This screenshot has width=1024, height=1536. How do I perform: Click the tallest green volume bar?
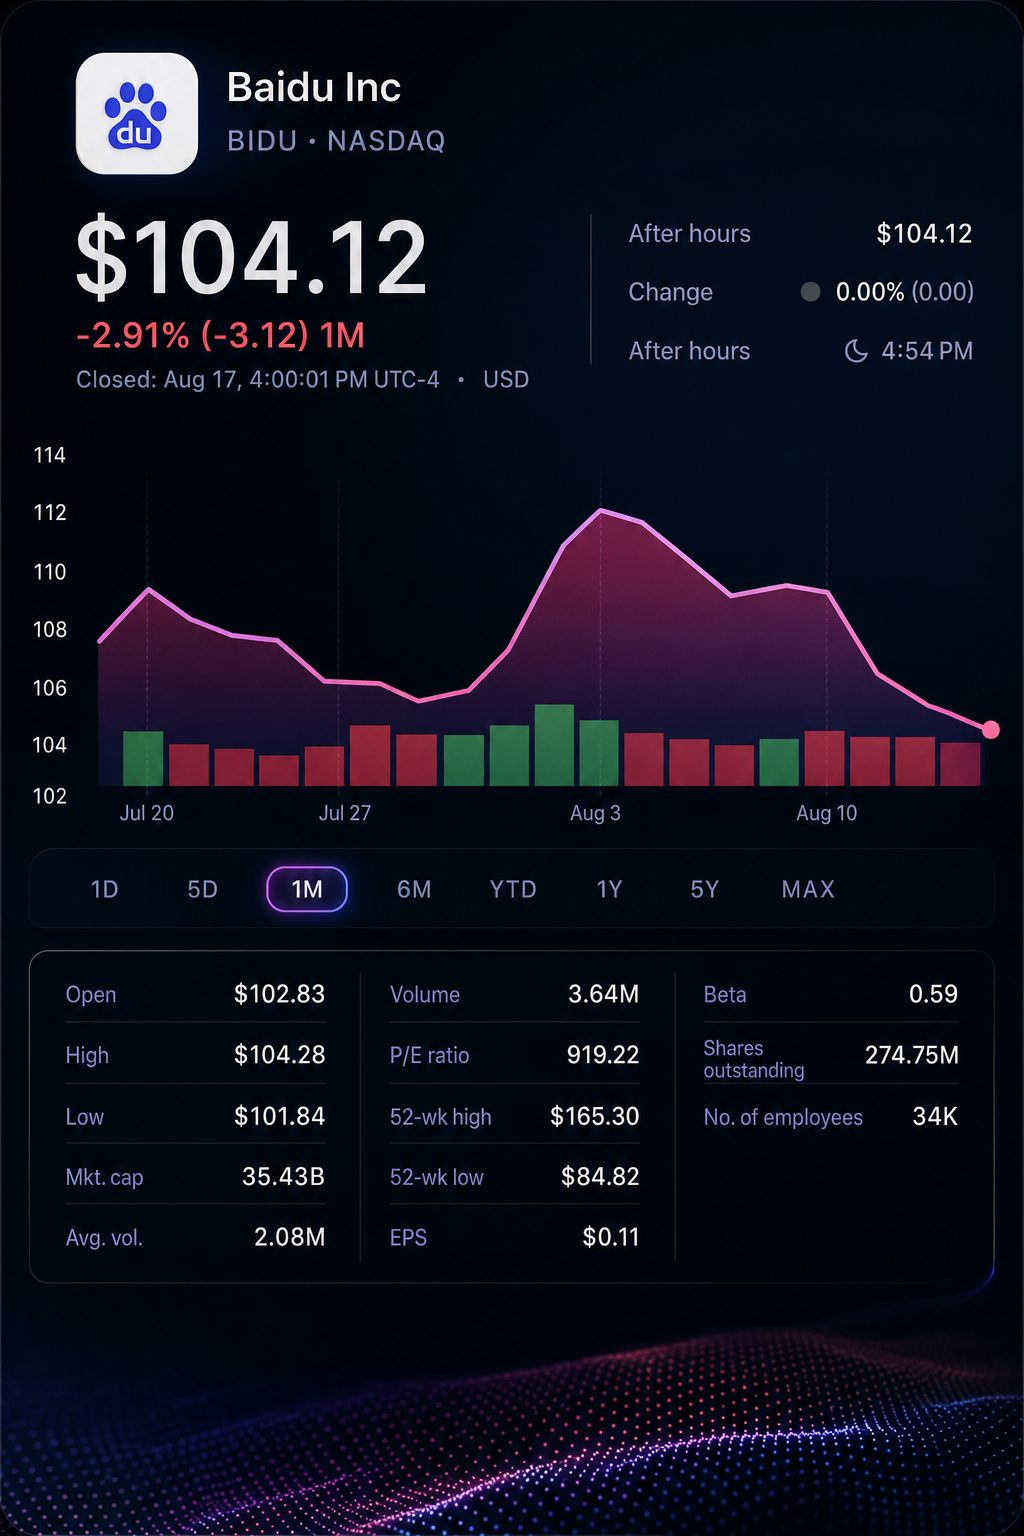pos(554,745)
